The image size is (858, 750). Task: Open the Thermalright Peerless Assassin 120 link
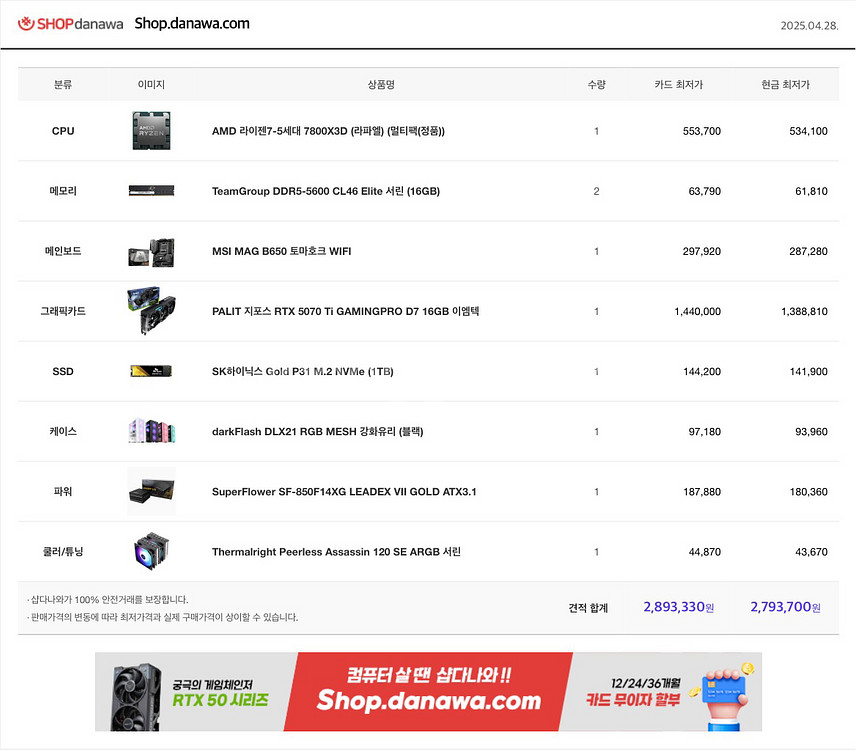click(337, 552)
